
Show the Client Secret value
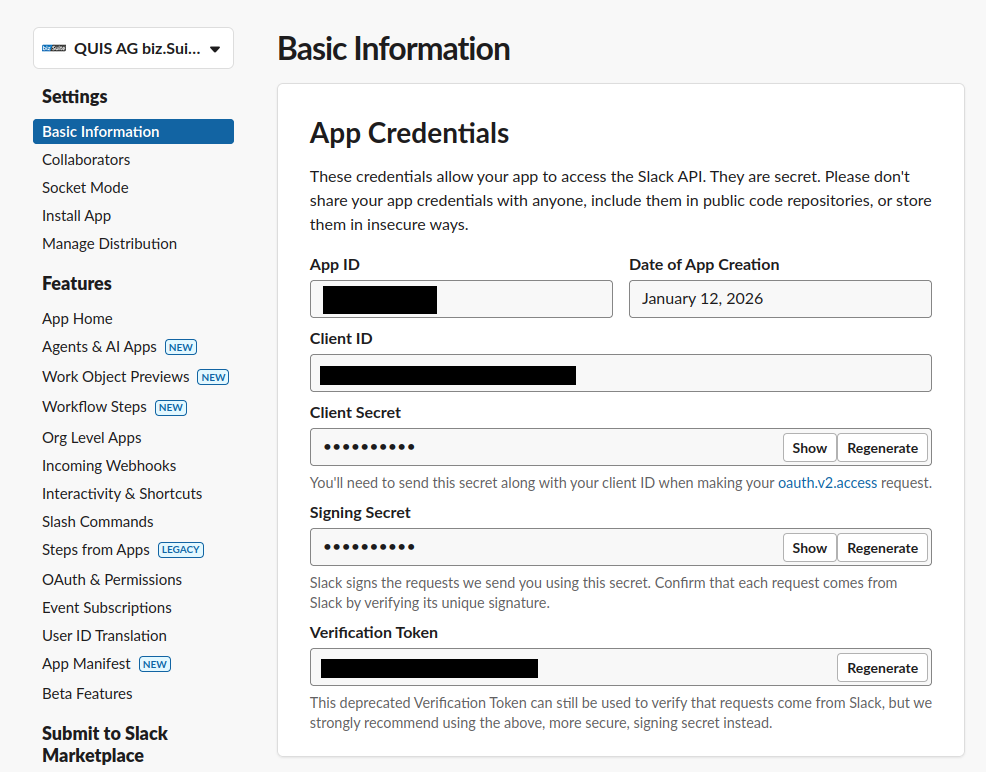[809, 447]
